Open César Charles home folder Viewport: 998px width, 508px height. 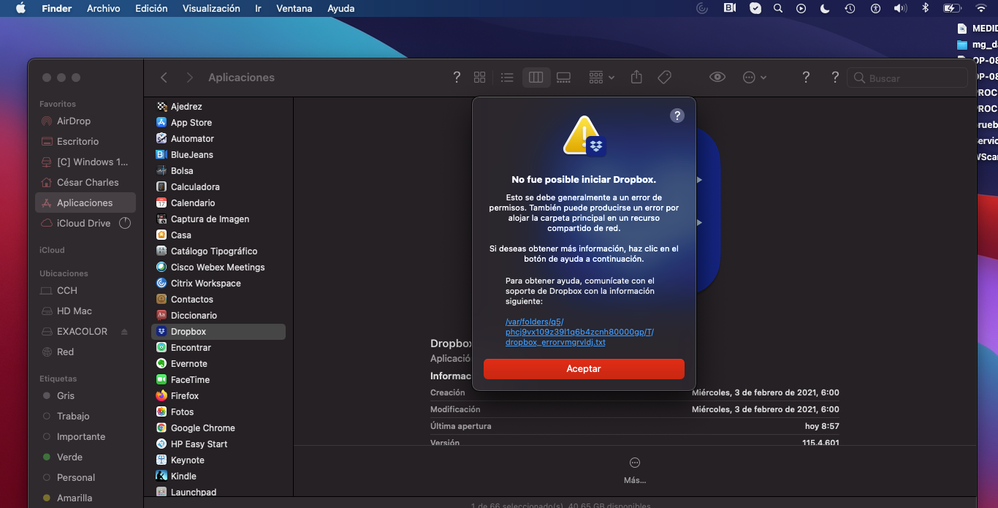[85, 182]
